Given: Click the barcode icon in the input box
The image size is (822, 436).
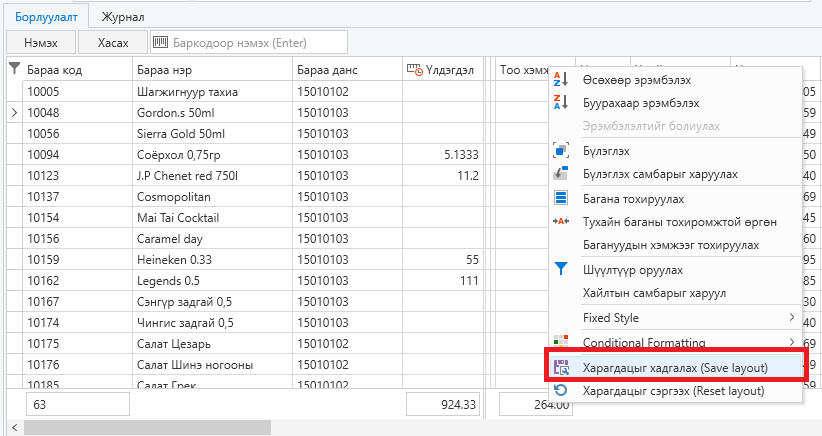Looking at the screenshot, I should pyautogui.click(x=160, y=42).
